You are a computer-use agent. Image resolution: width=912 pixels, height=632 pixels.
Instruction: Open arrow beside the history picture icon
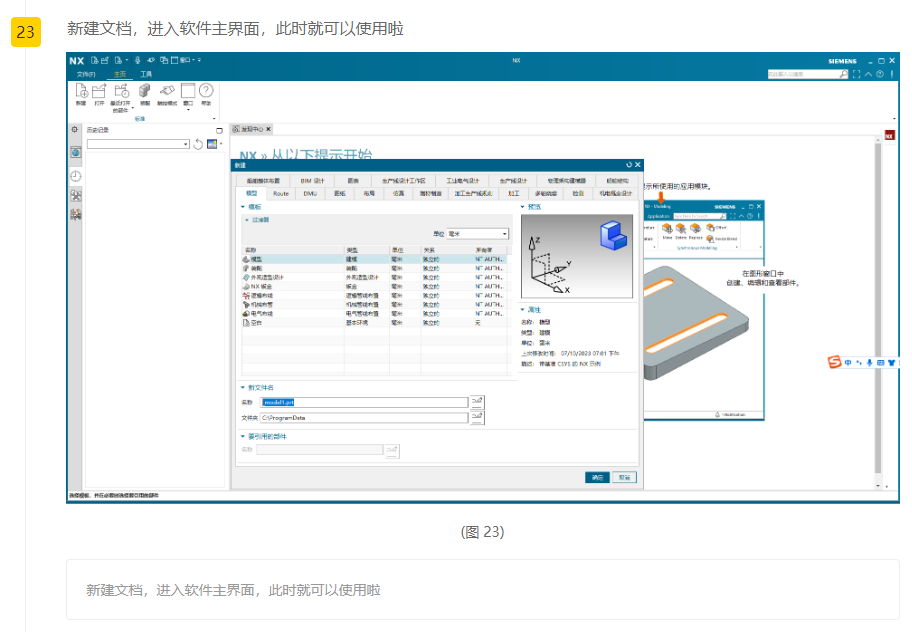click(221, 144)
